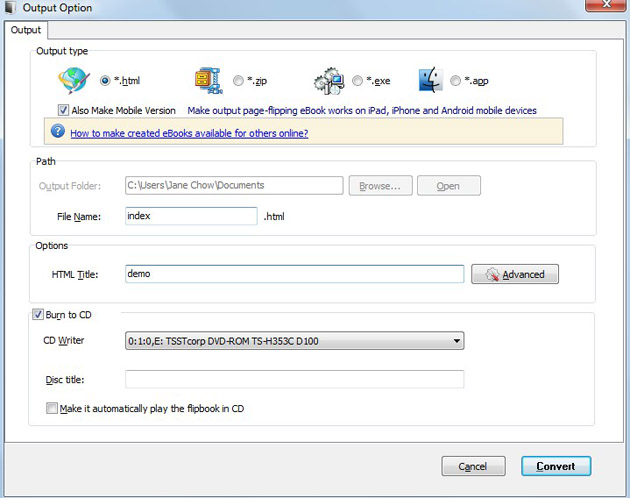Close the Output Option dialog

click(607, 5)
